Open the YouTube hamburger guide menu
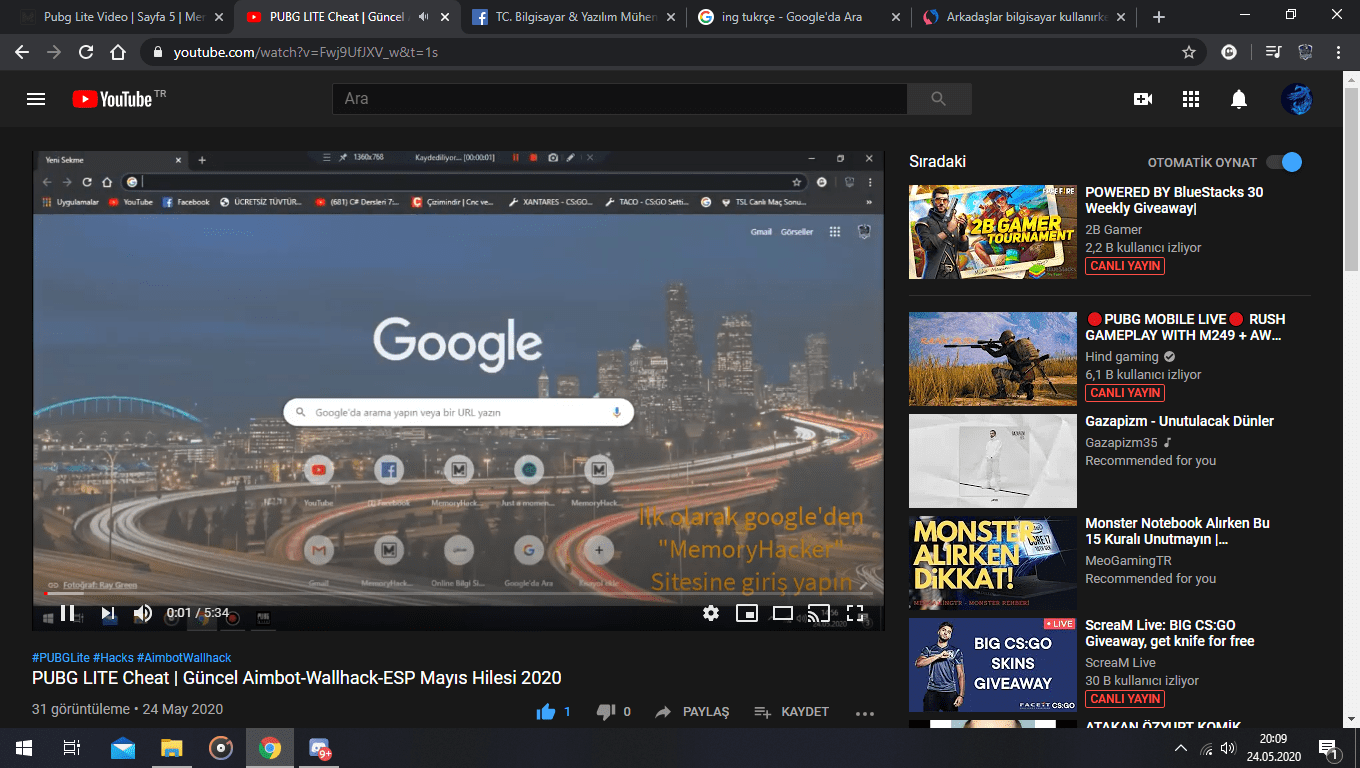 pos(36,99)
